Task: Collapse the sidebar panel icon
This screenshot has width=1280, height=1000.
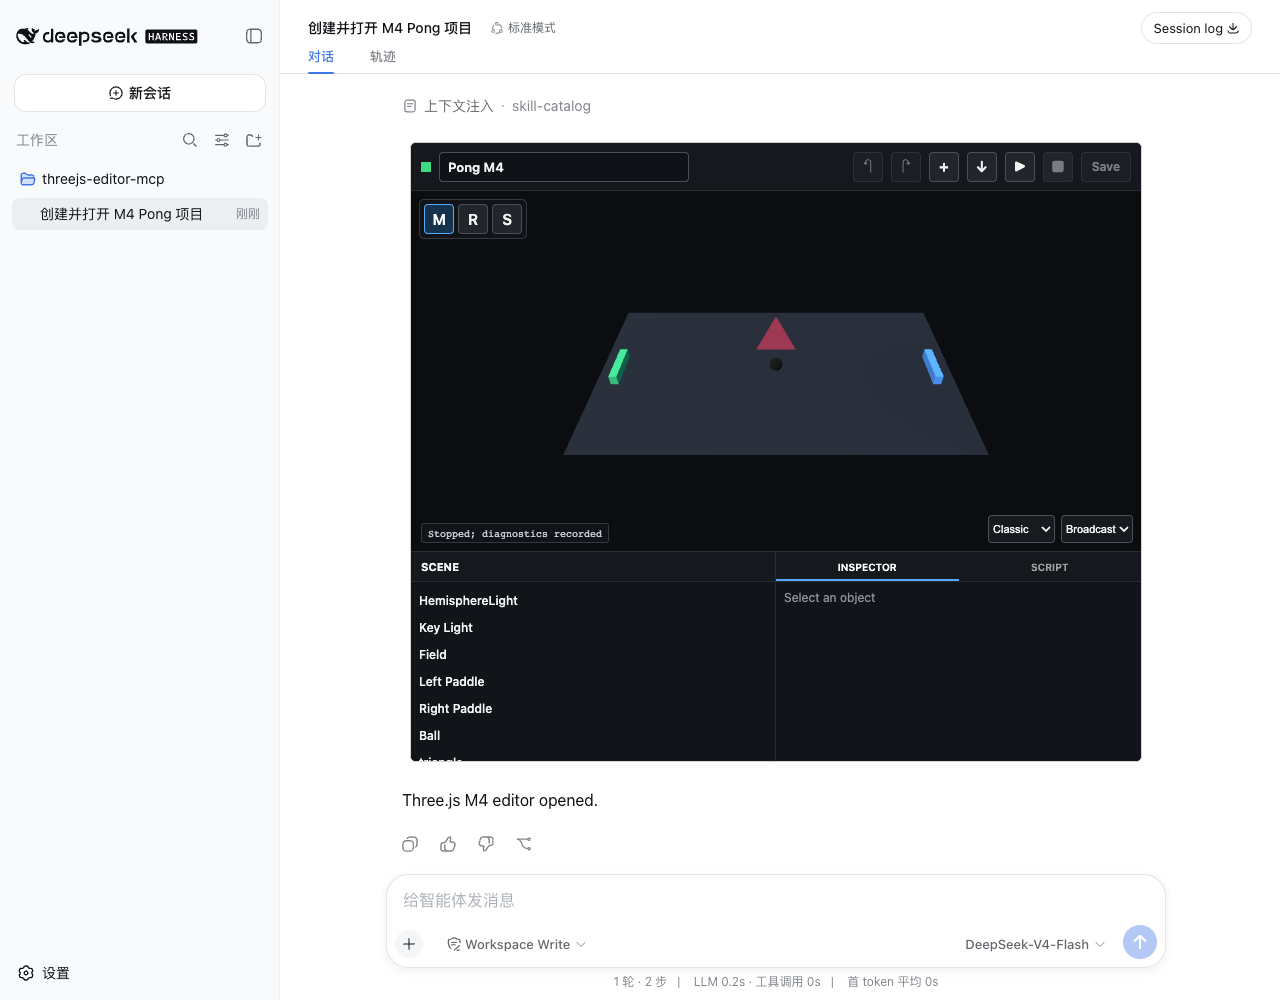Action: pyautogui.click(x=254, y=36)
